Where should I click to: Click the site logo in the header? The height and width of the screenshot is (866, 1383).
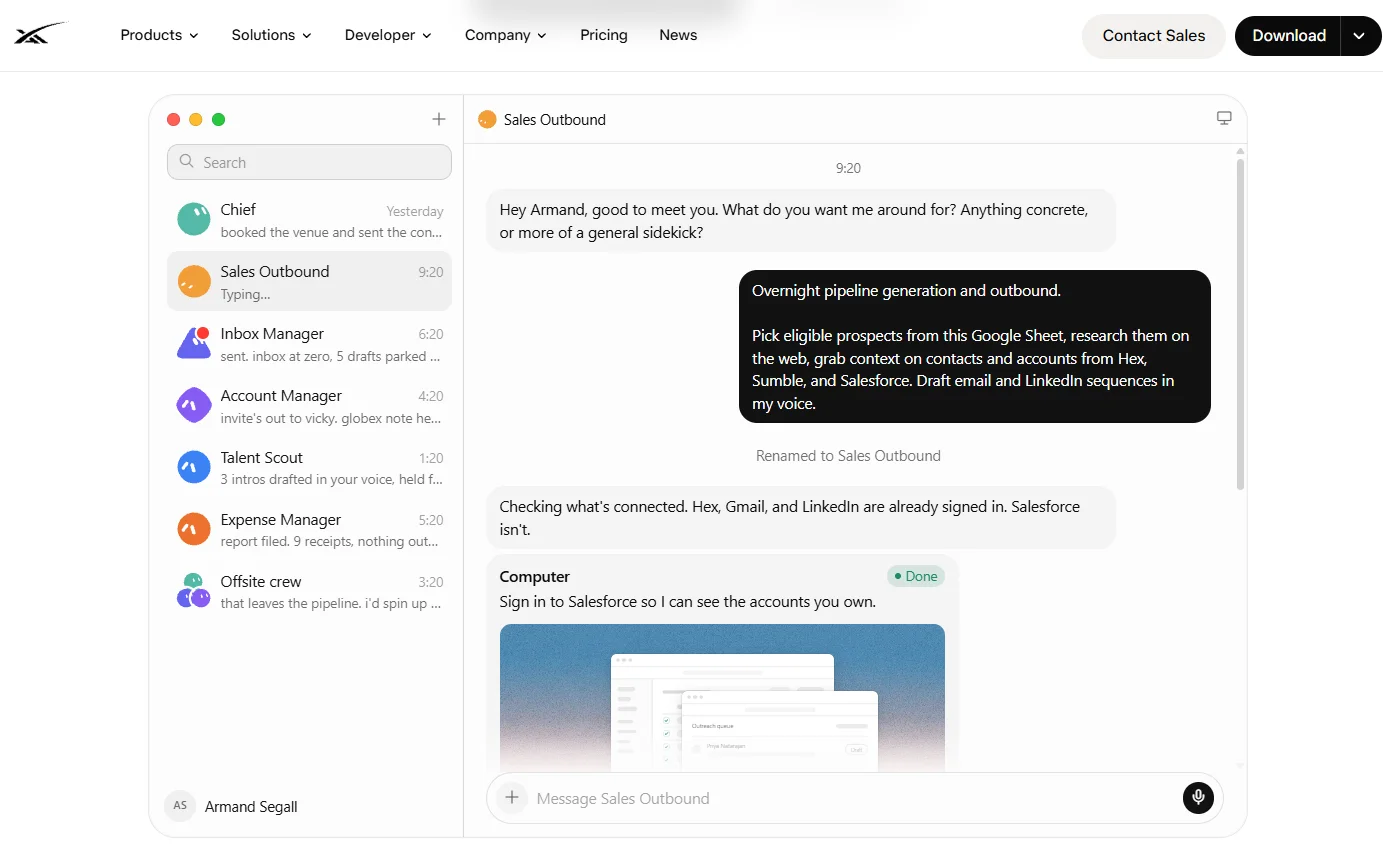[39, 35]
